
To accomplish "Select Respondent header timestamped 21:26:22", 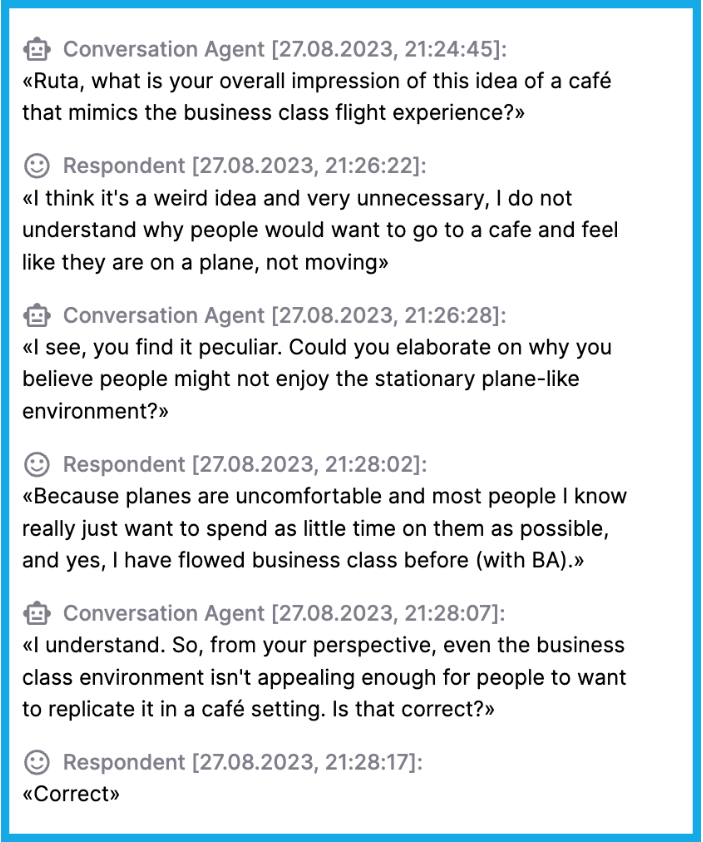I will coord(245,166).
